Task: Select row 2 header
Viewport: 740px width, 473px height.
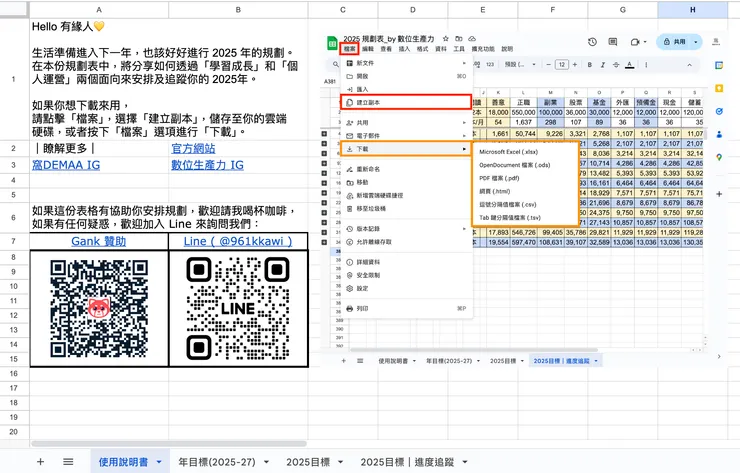Action: point(14,149)
